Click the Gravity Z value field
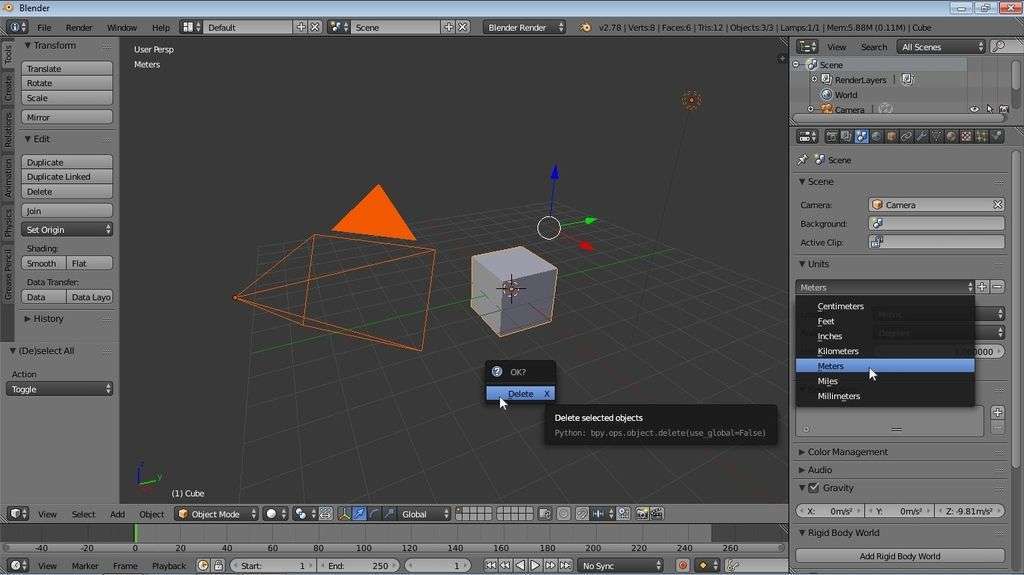 click(x=970, y=511)
